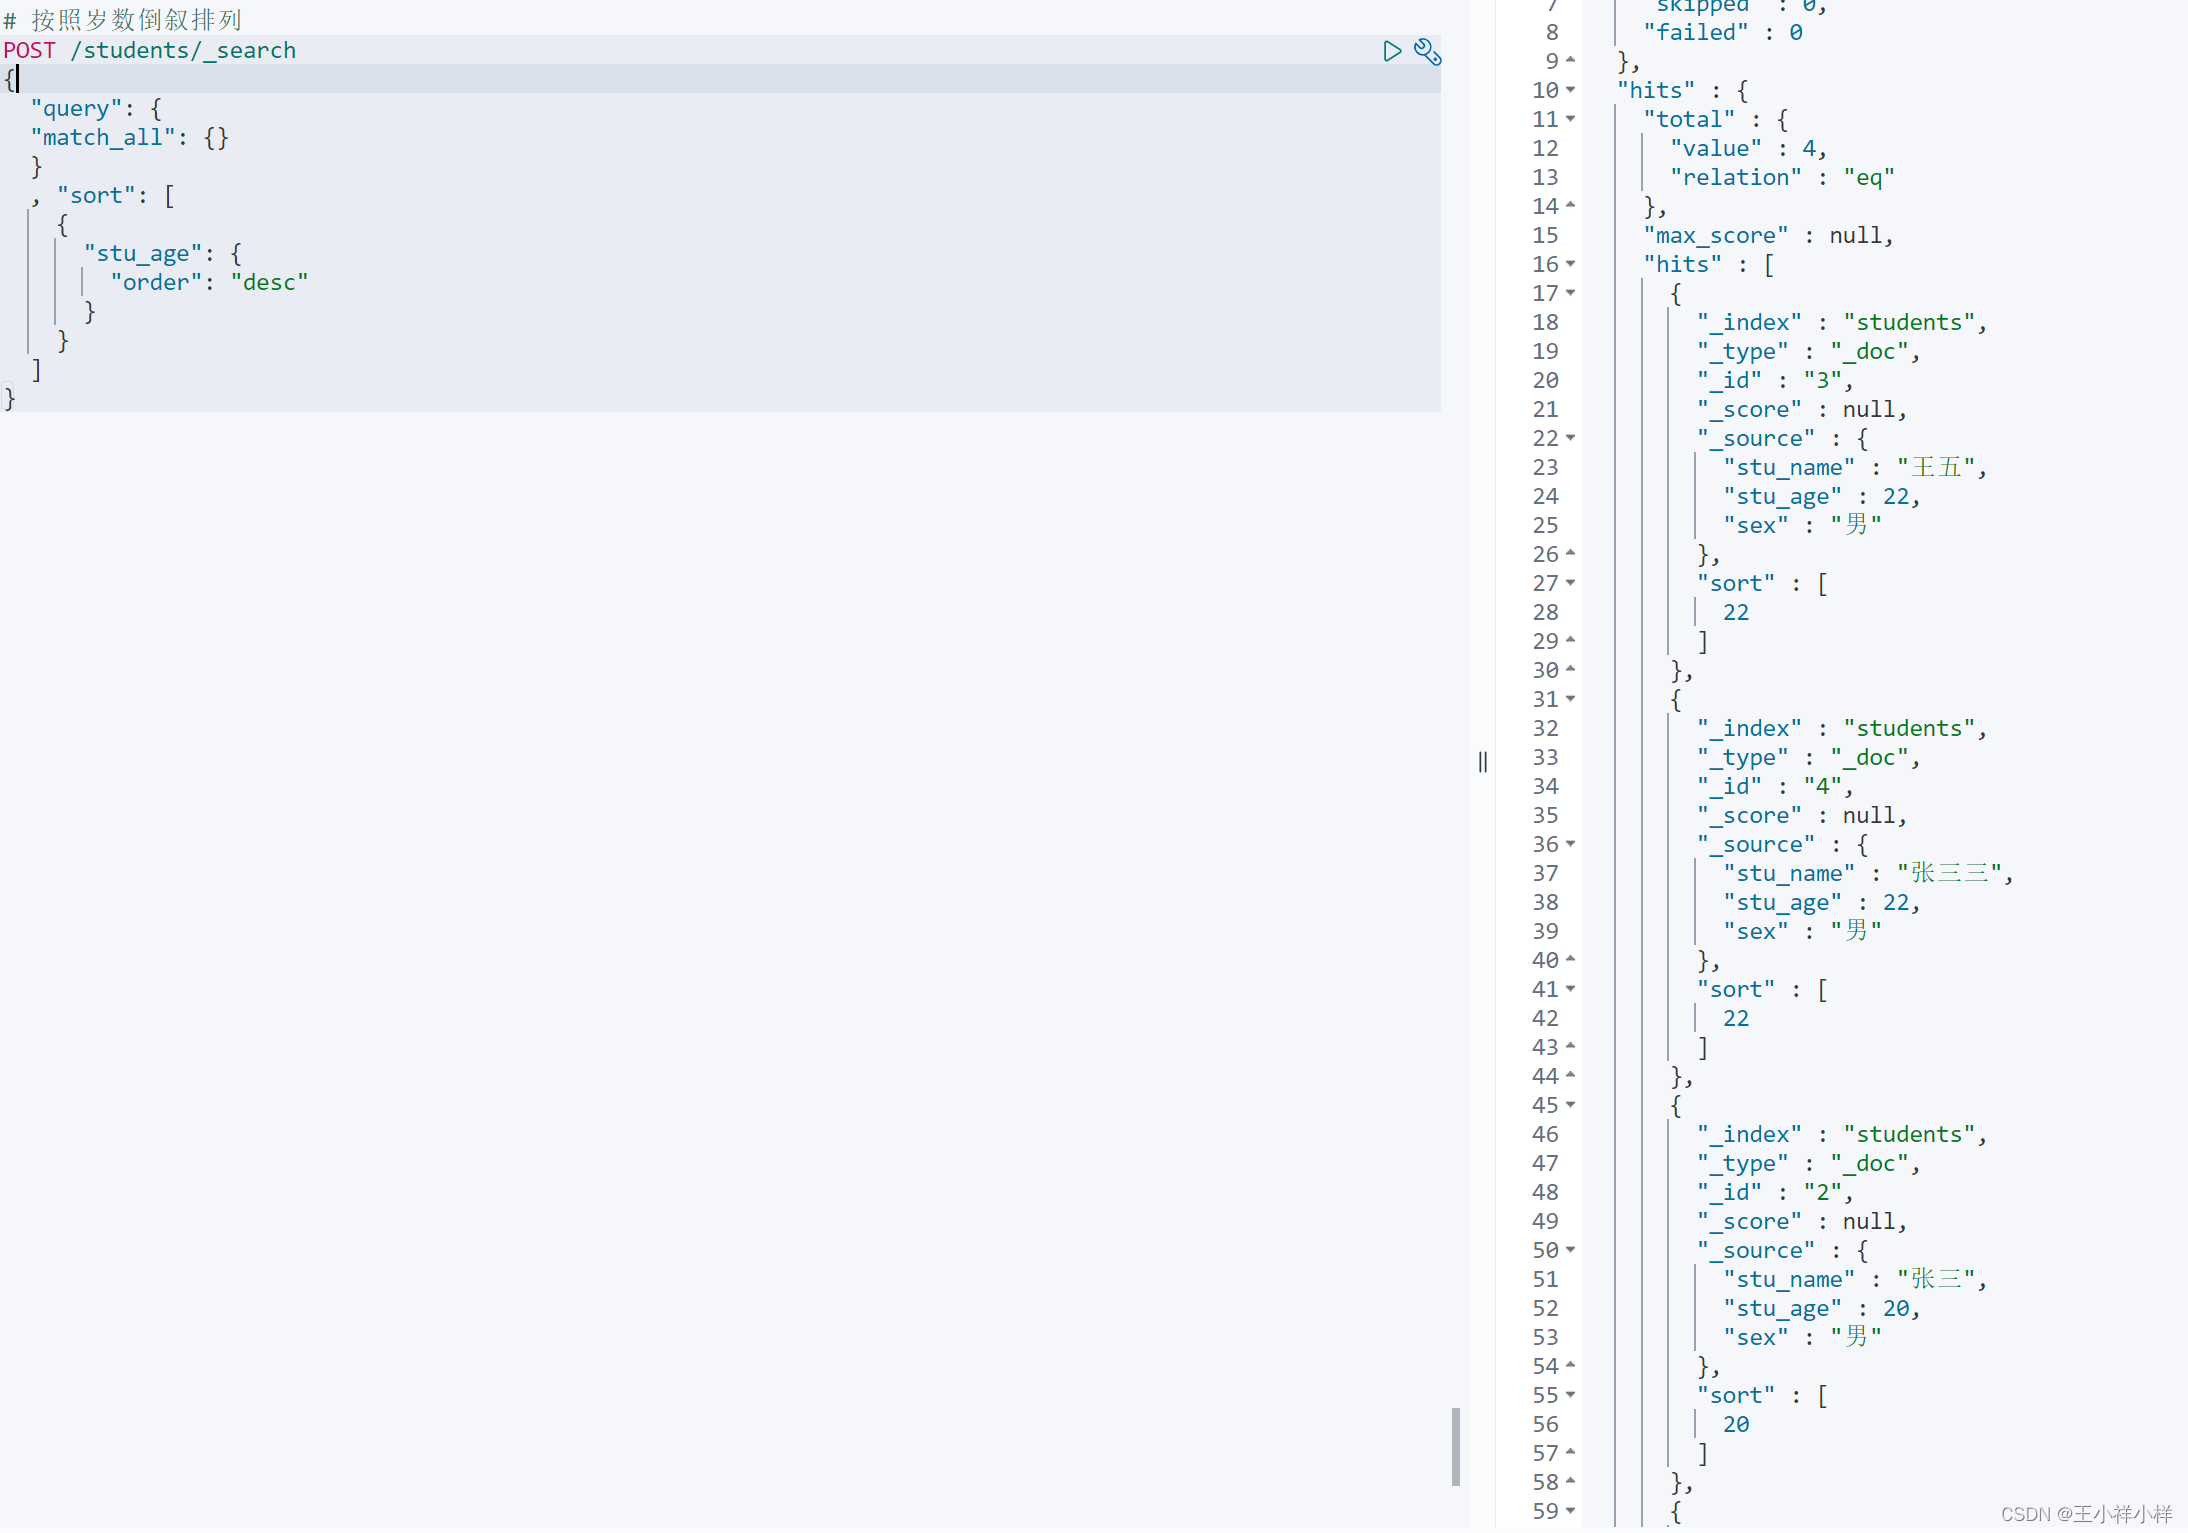The width and height of the screenshot is (2188, 1533).
Task: Click on the POST /students/_search request line
Action: click(x=150, y=51)
